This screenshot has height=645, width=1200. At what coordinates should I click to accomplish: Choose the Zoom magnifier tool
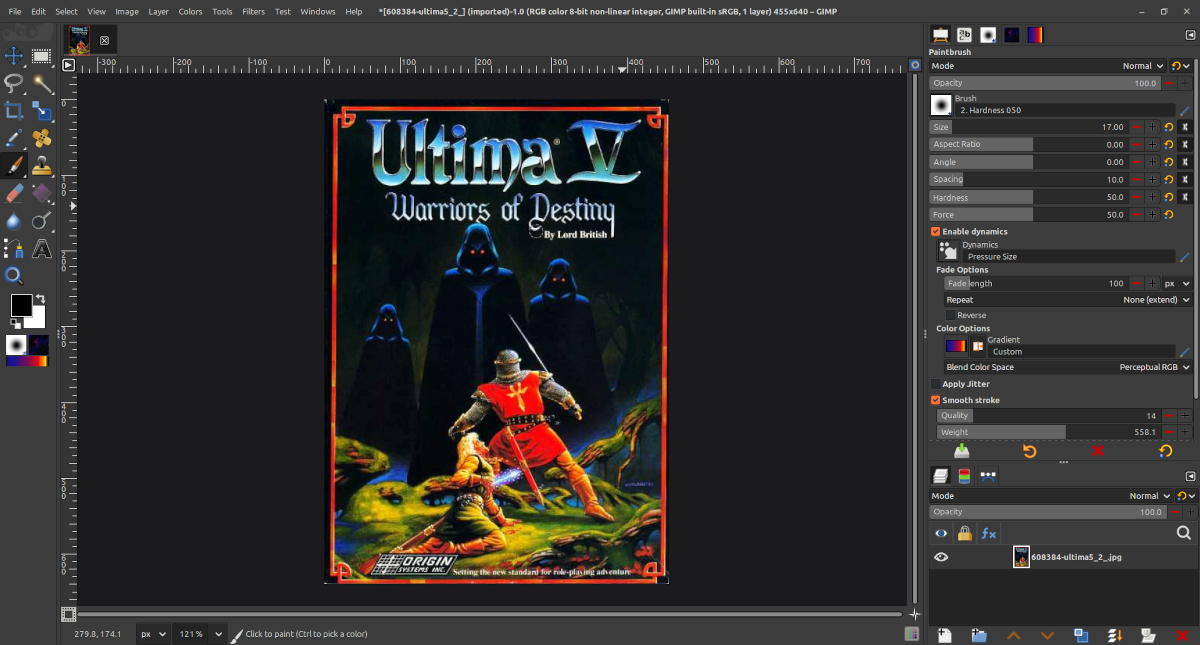pos(14,276)
